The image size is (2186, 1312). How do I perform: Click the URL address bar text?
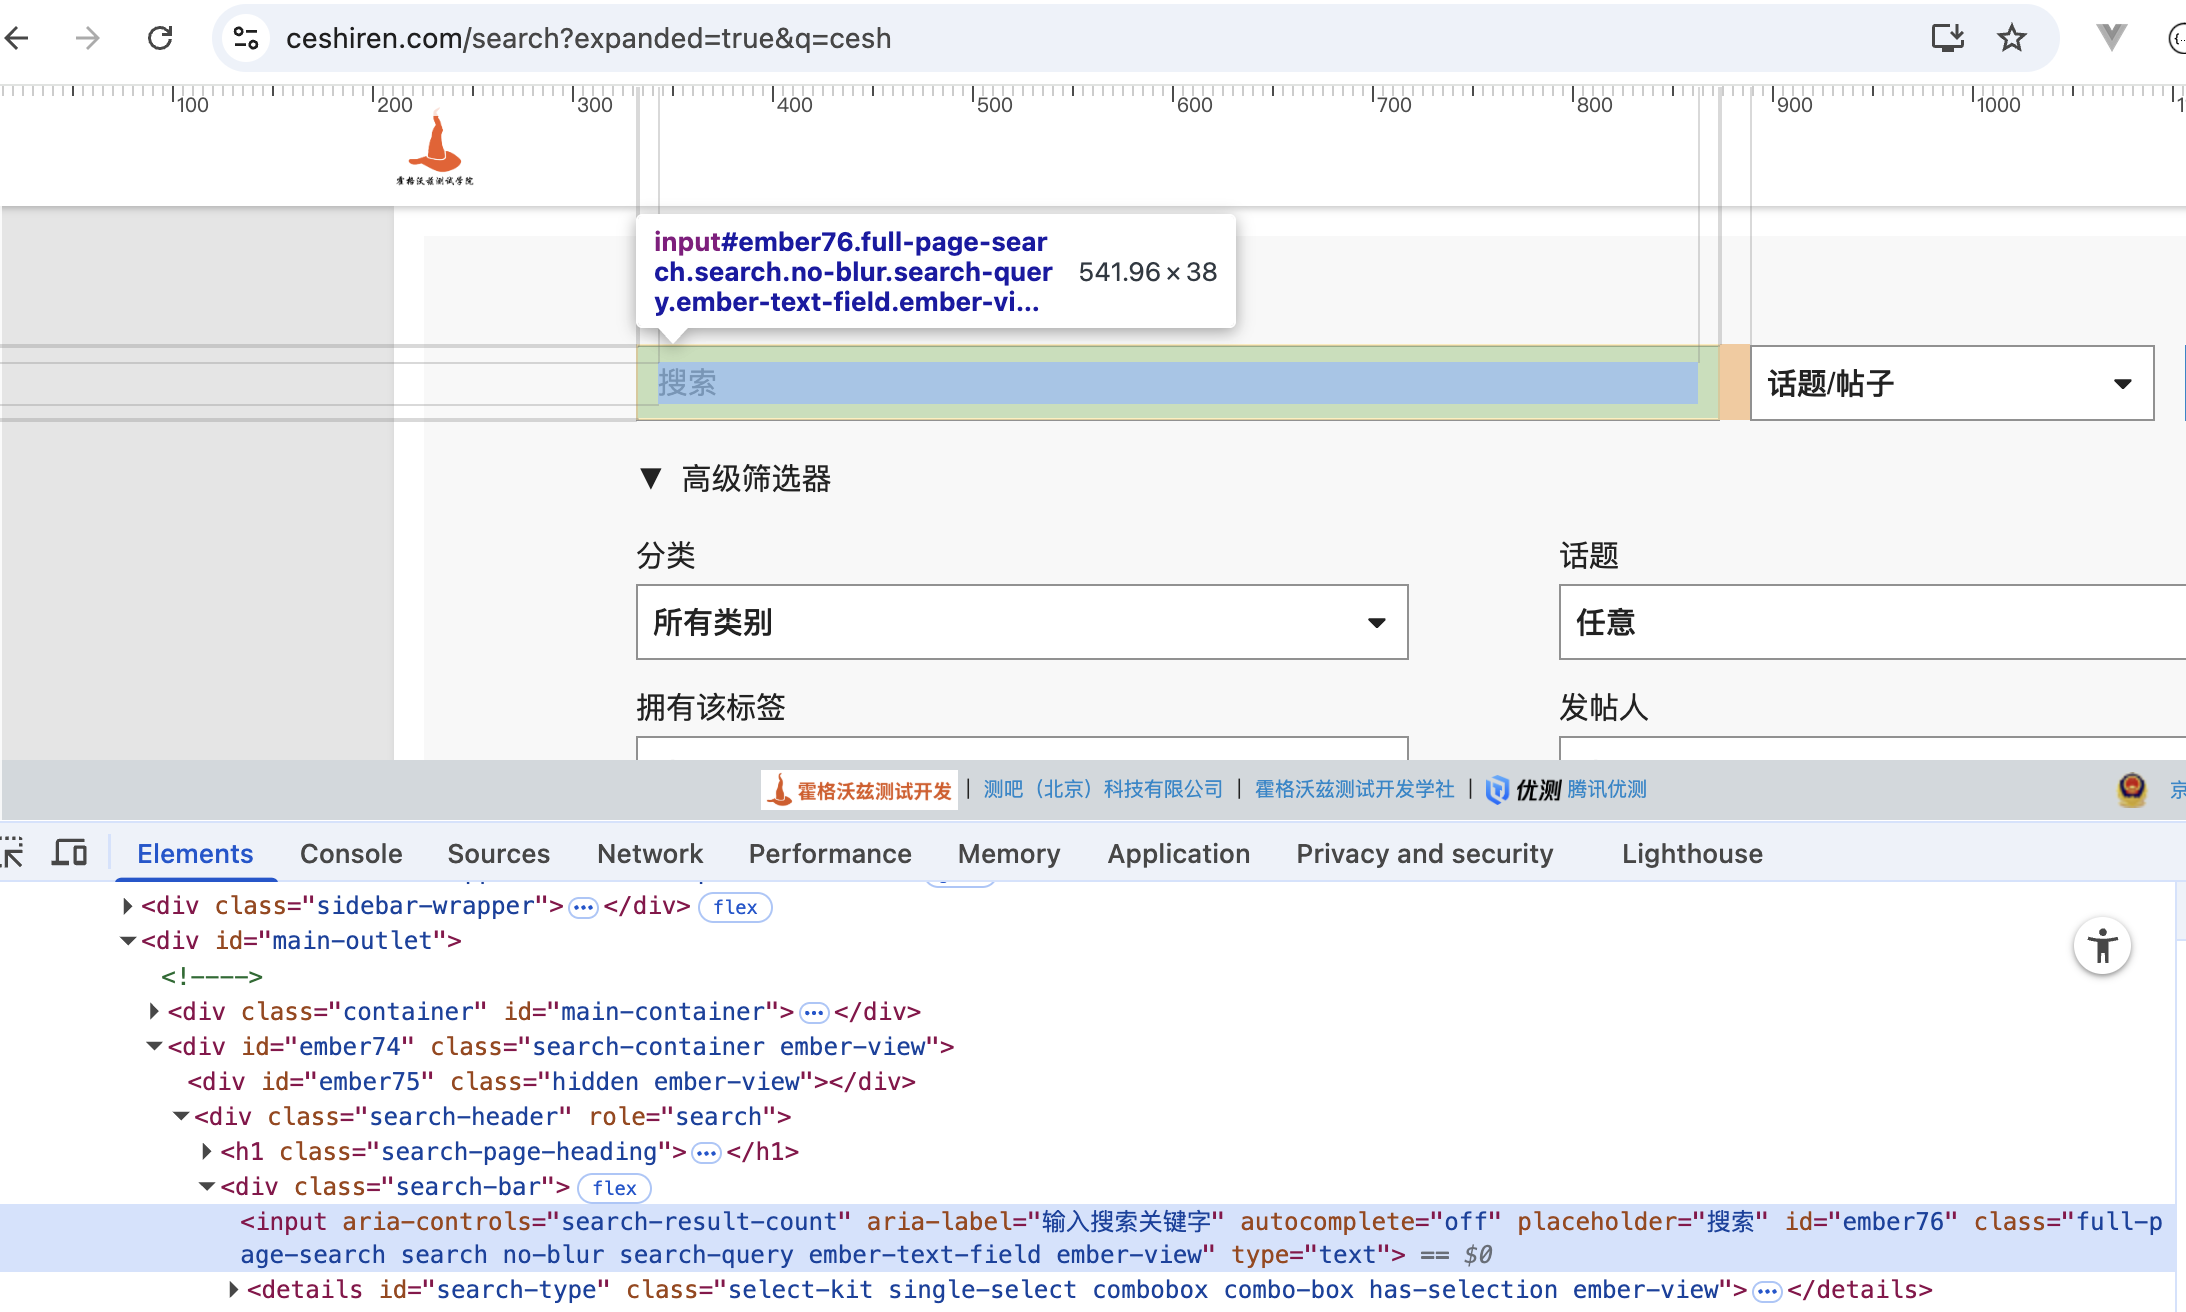pos(588,38)
